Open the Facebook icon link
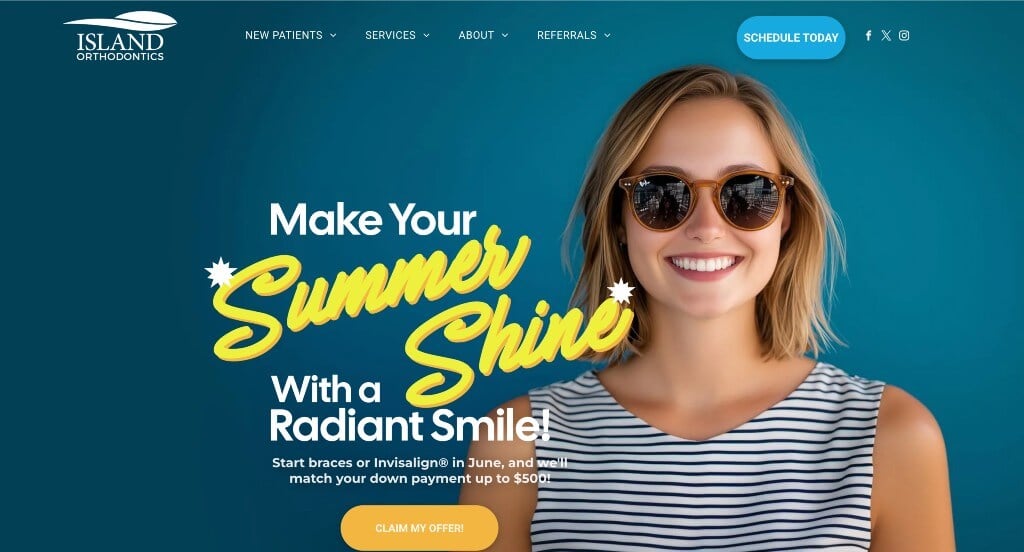 pos(868,35)
